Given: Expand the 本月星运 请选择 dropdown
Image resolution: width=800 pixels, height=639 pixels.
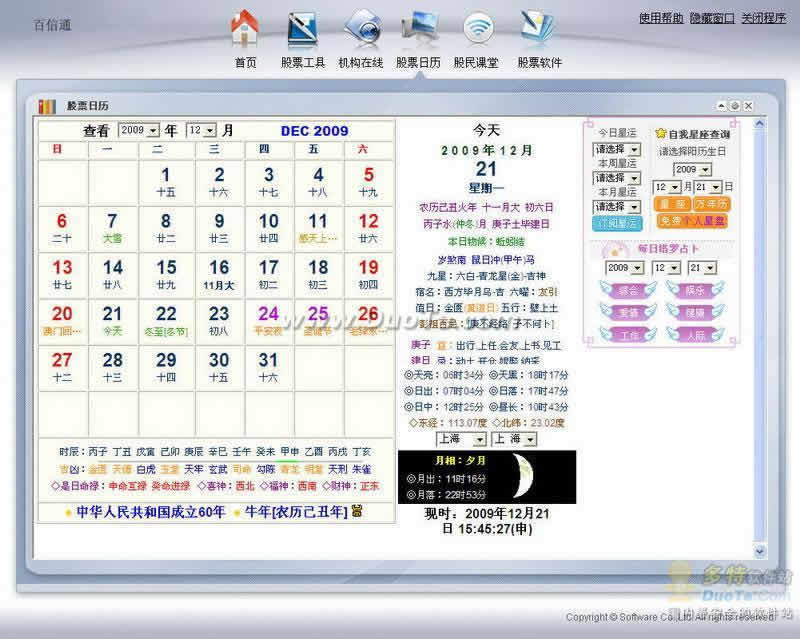Looking at the screenshot, I should (616, 206).
